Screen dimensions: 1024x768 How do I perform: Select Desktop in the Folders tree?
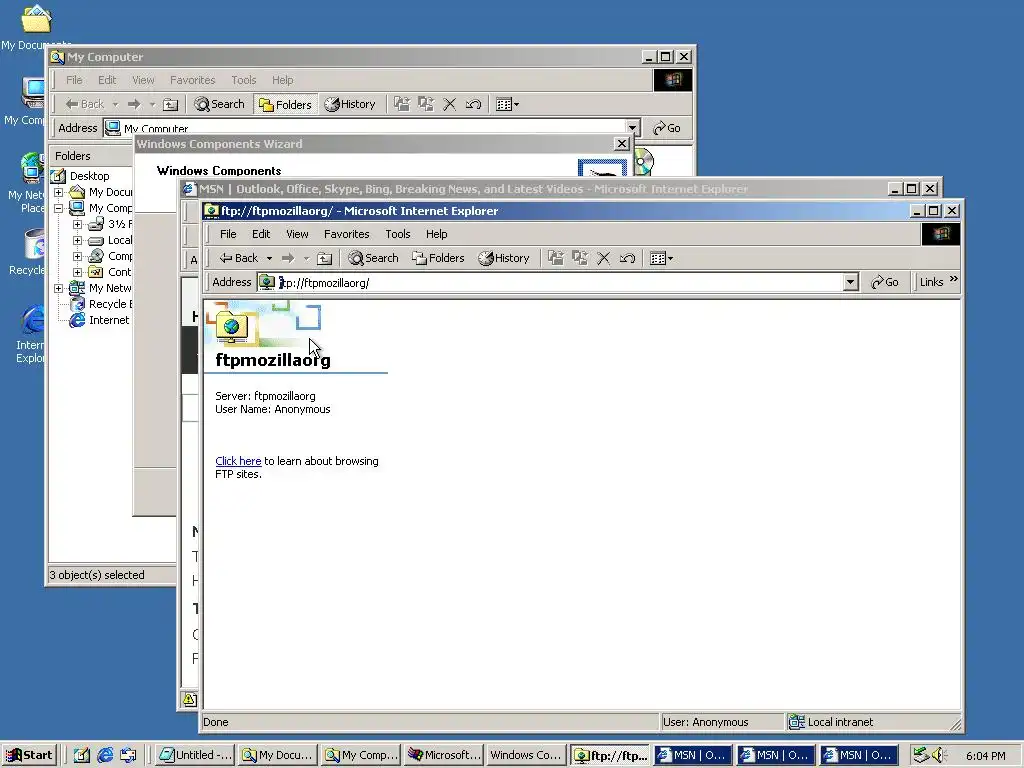click(89, 176)
